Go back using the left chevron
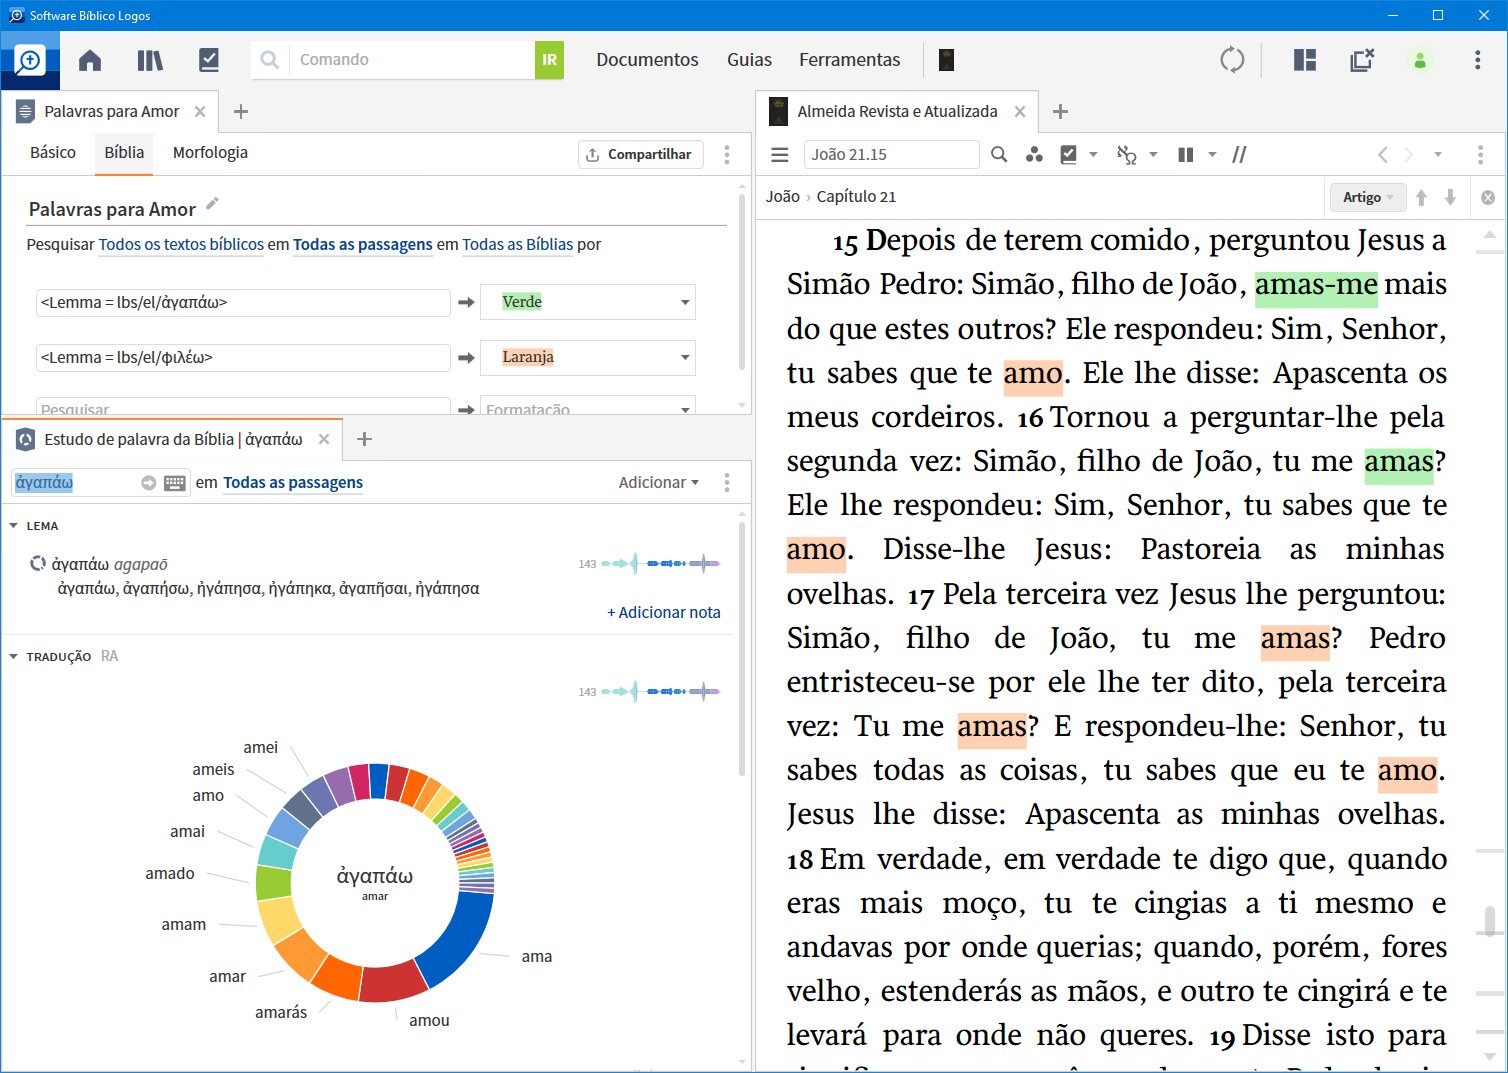This screenshot has height=1073, width=1508. [x=1383, y=154]
